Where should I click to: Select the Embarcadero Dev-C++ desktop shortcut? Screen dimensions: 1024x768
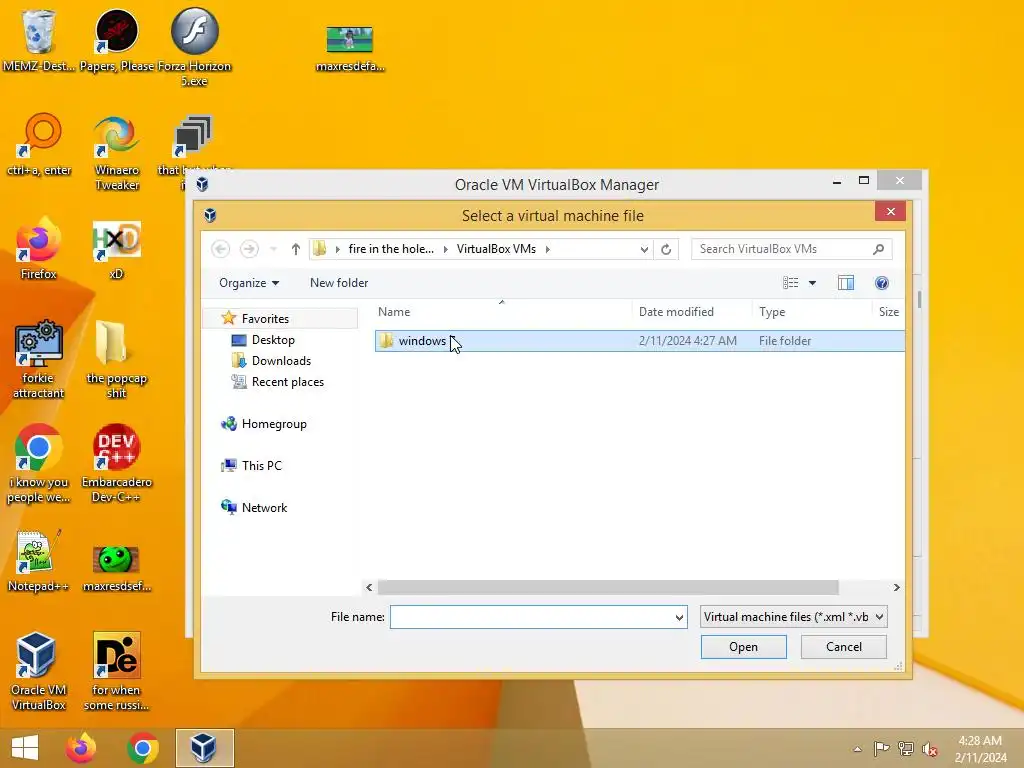(x=116, y=464)
